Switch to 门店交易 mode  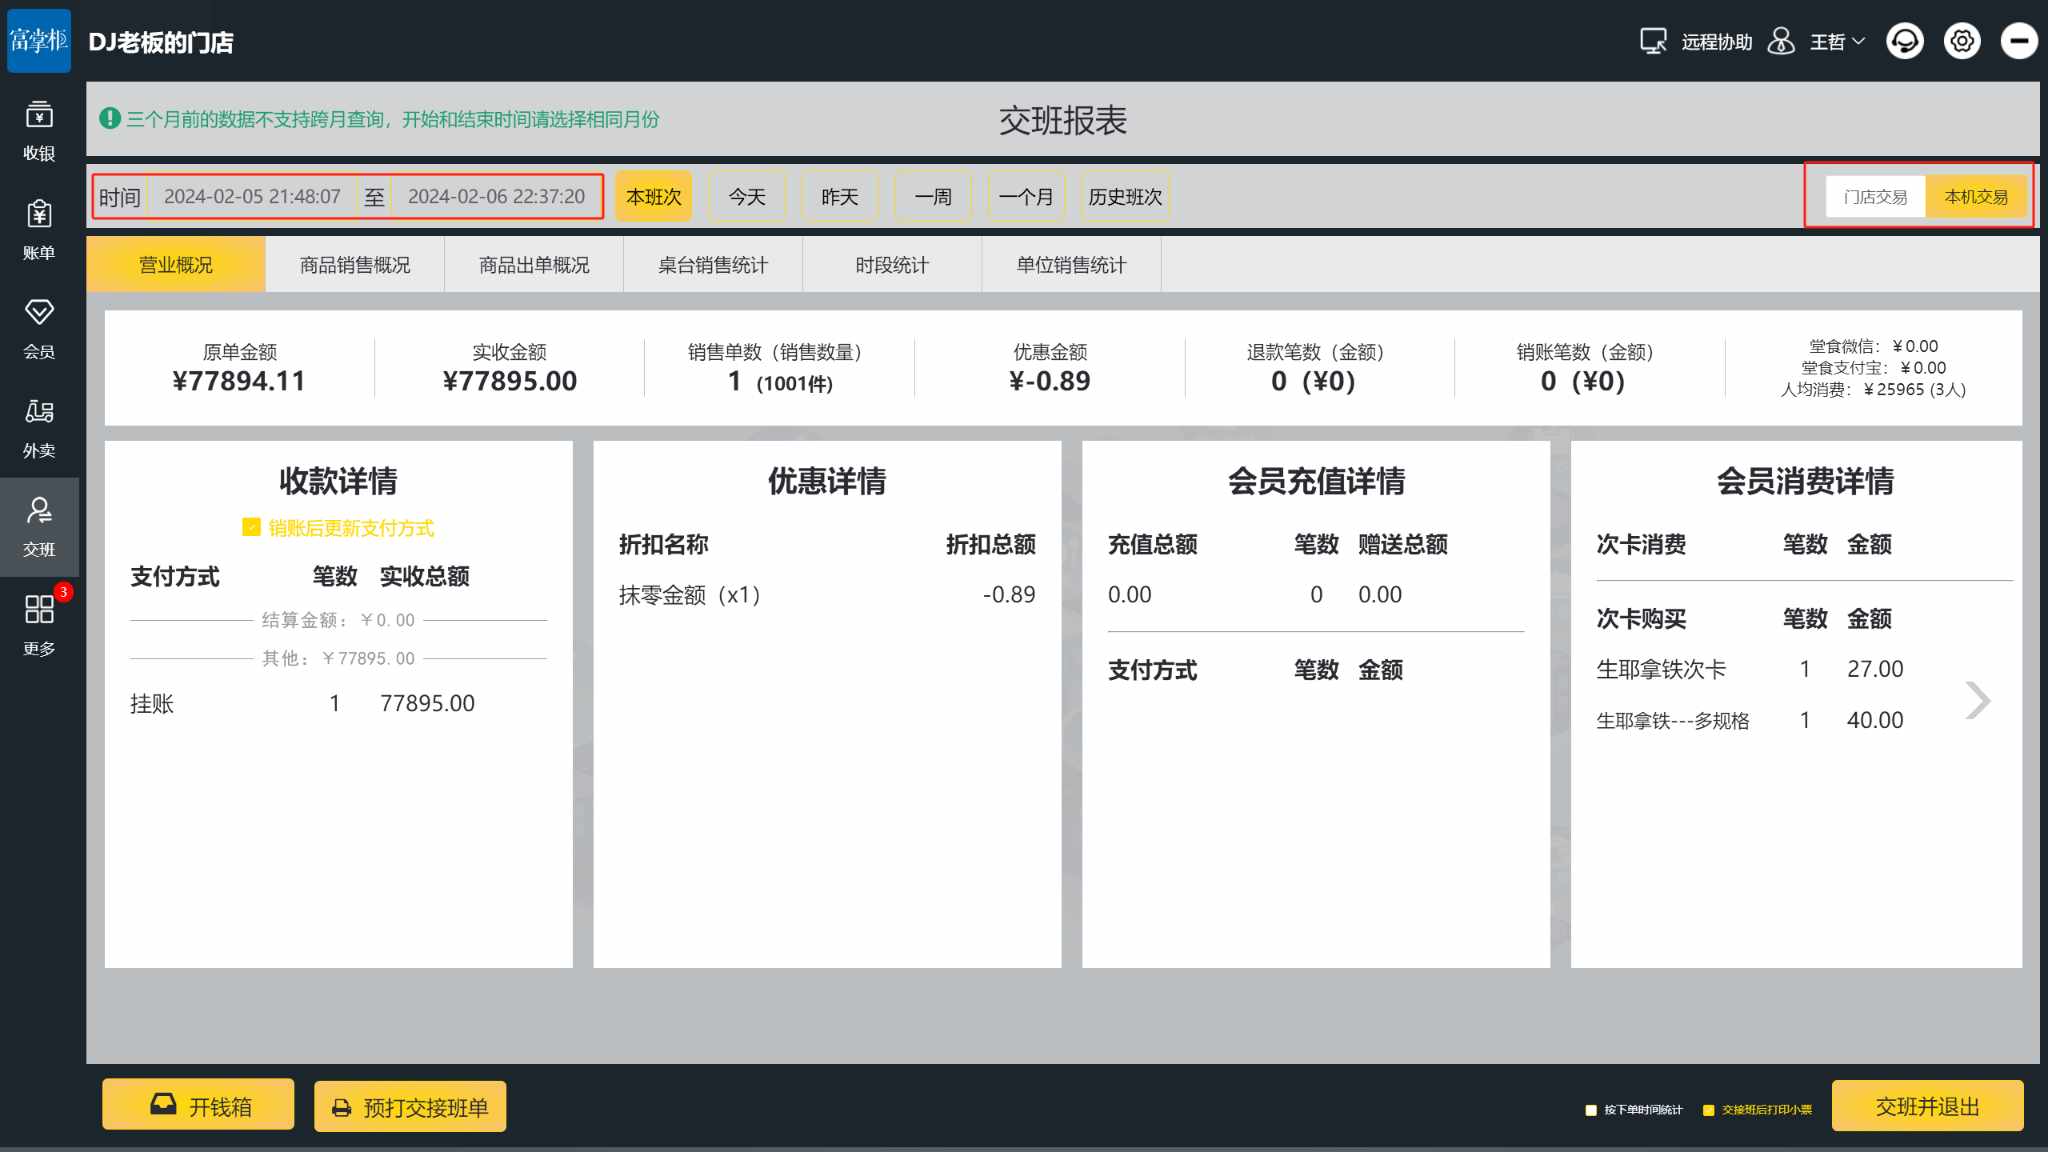[1875, 197]
